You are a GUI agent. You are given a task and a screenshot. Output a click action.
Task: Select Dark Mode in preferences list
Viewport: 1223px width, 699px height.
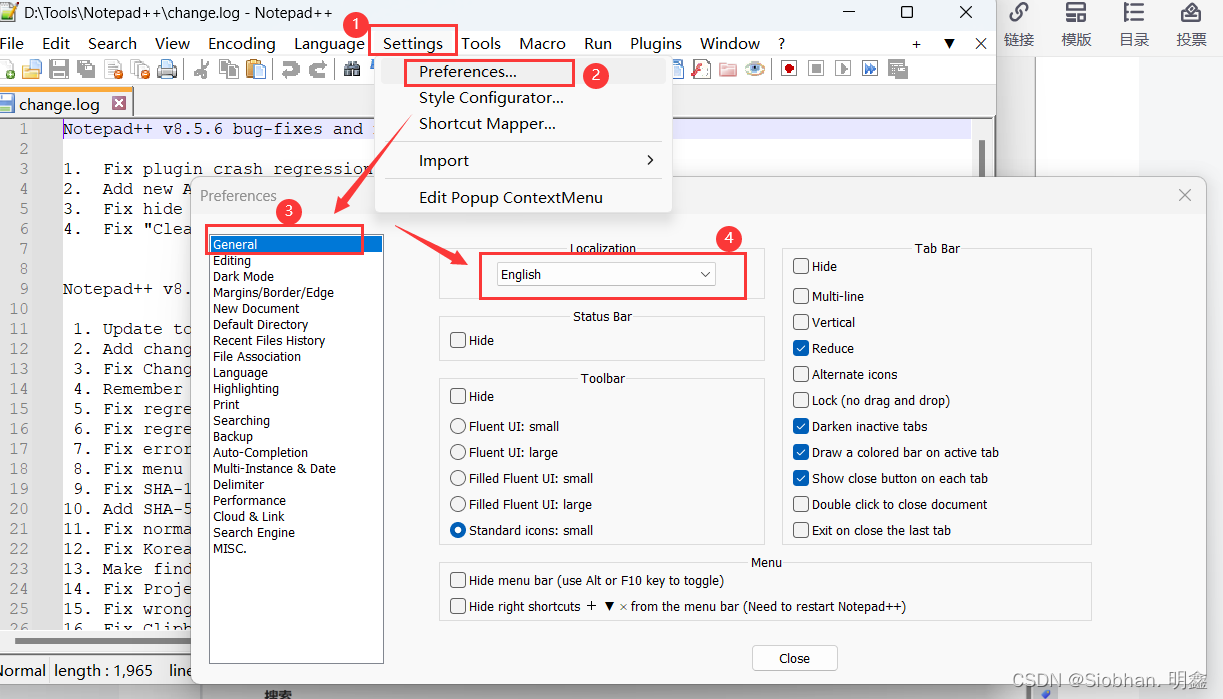(243, 276)
